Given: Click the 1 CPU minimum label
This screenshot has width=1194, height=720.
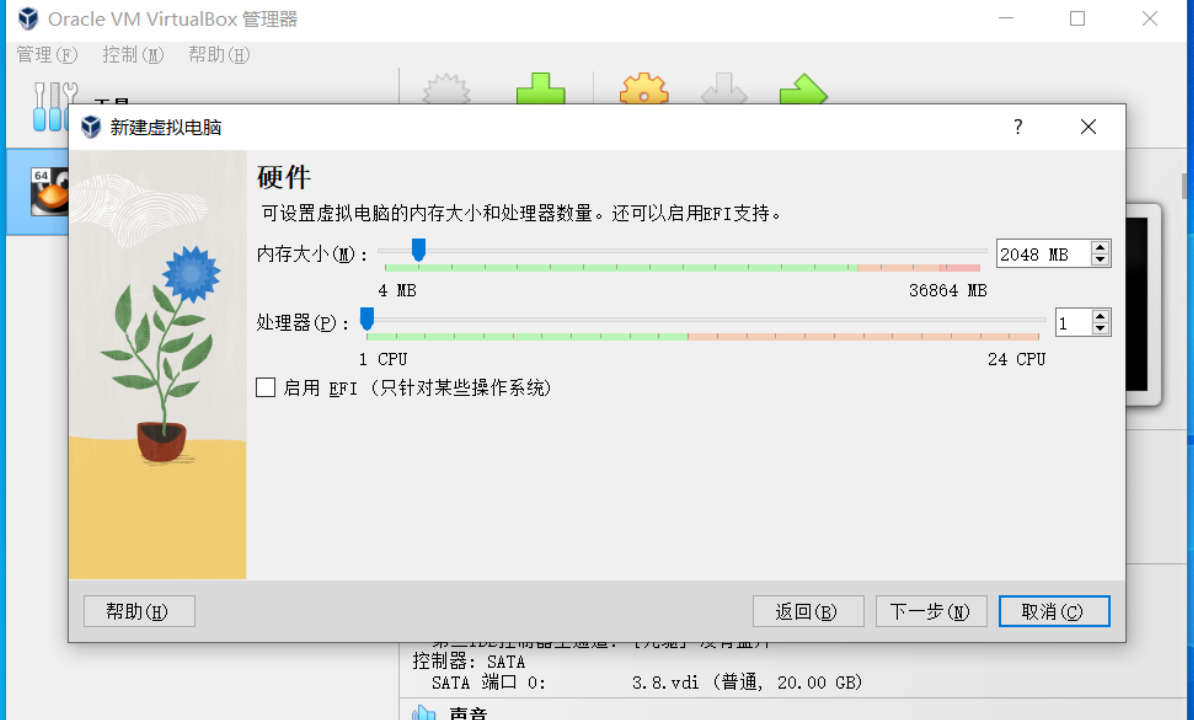Looking at the screenshot, I should pyautogui.click(x=383, y=359).
